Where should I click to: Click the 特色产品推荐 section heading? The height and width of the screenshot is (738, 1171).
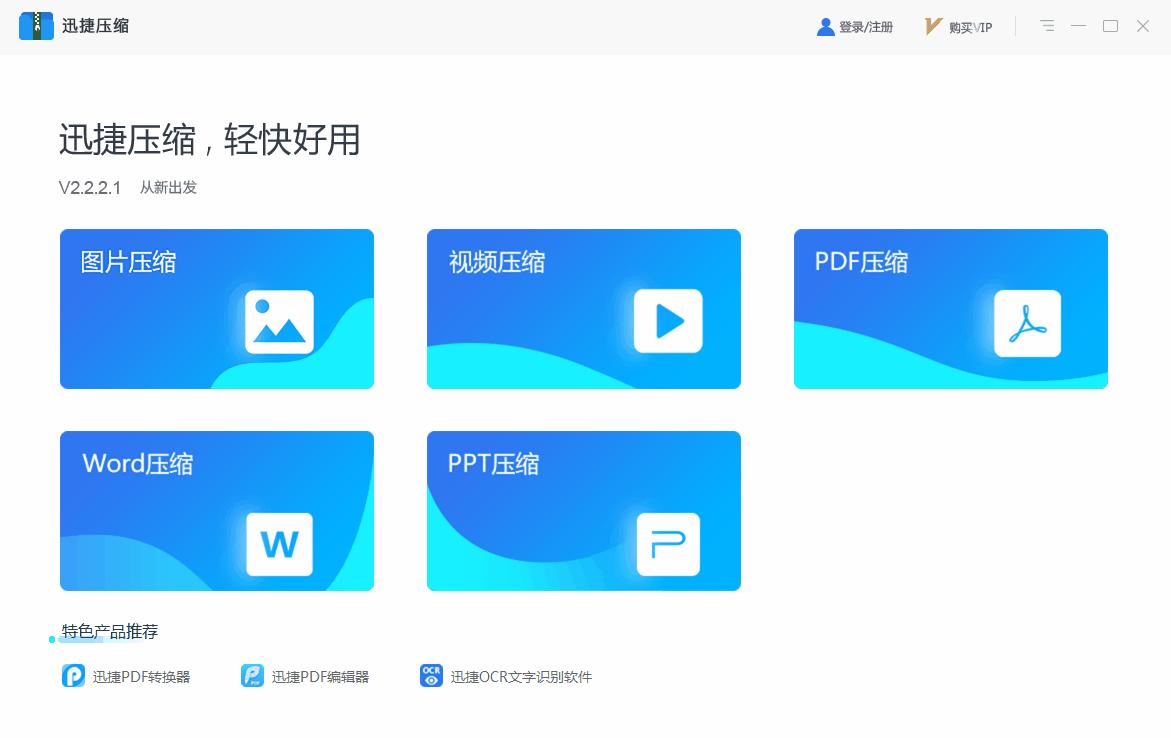(112, 631)
